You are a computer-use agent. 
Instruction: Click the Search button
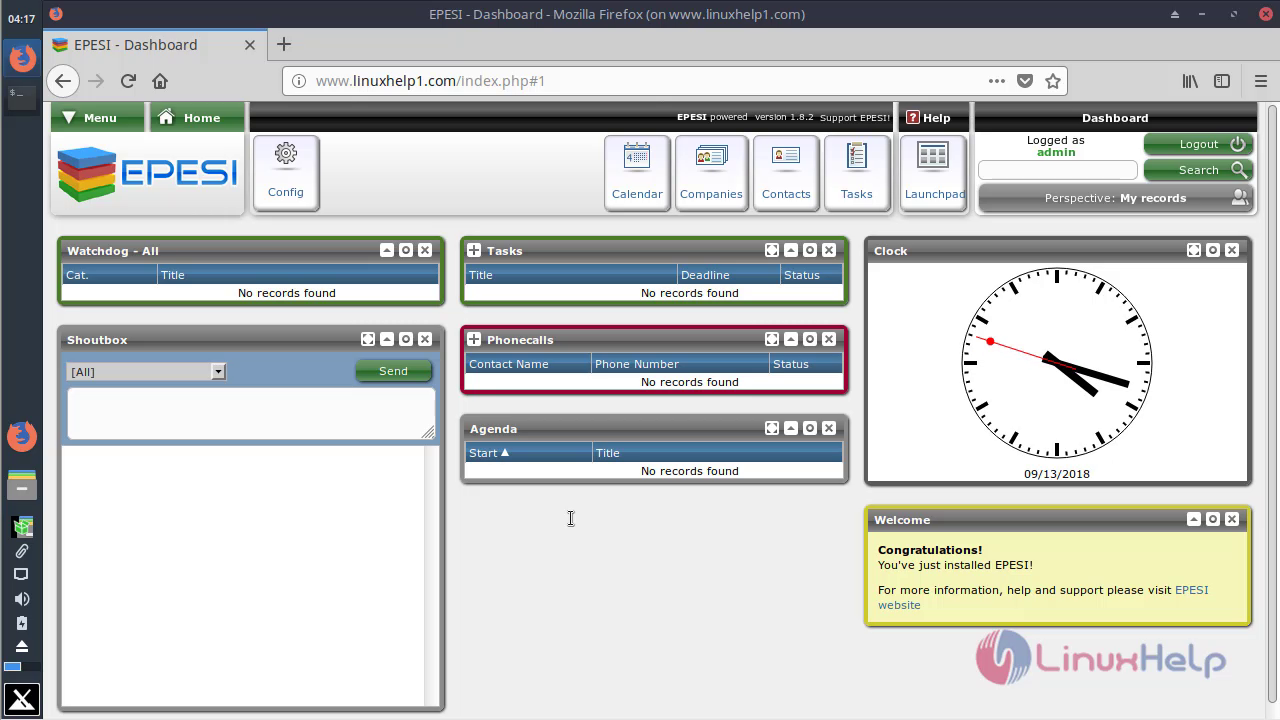click(1198, 170)
